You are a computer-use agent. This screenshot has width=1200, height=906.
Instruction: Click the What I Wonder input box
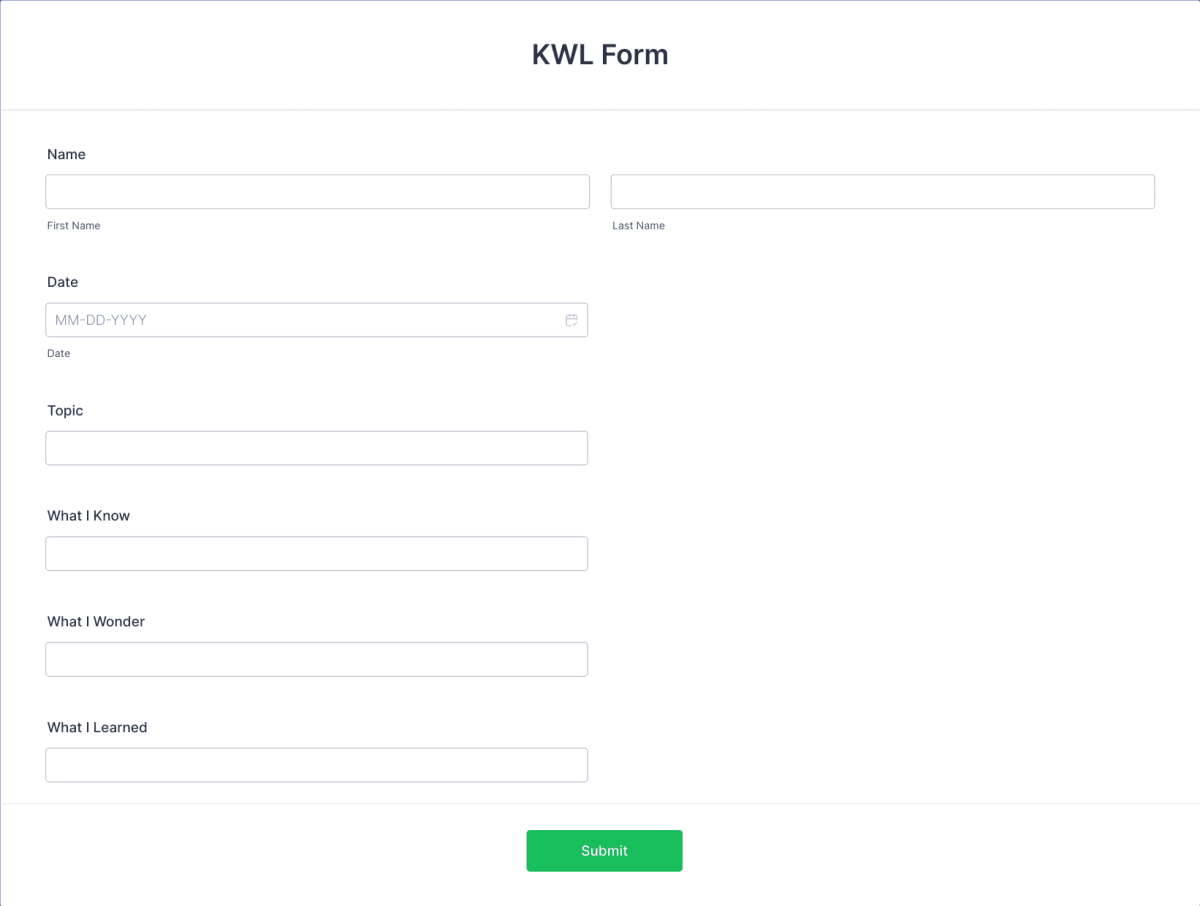[317, 659]
